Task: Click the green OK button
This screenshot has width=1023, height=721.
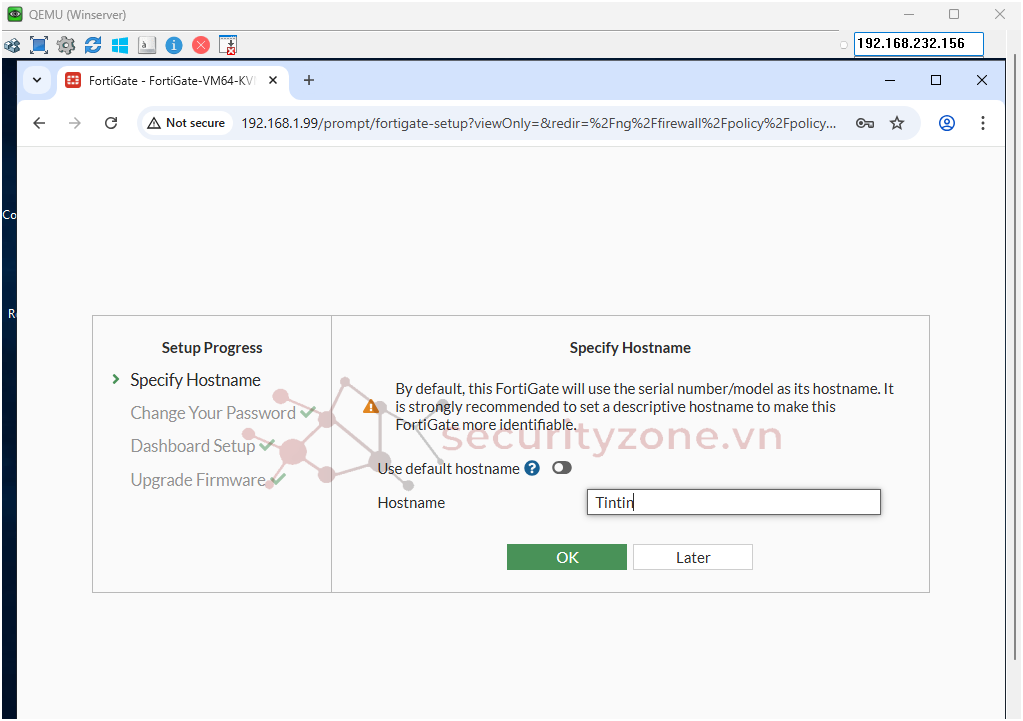Action: point(566,557)
